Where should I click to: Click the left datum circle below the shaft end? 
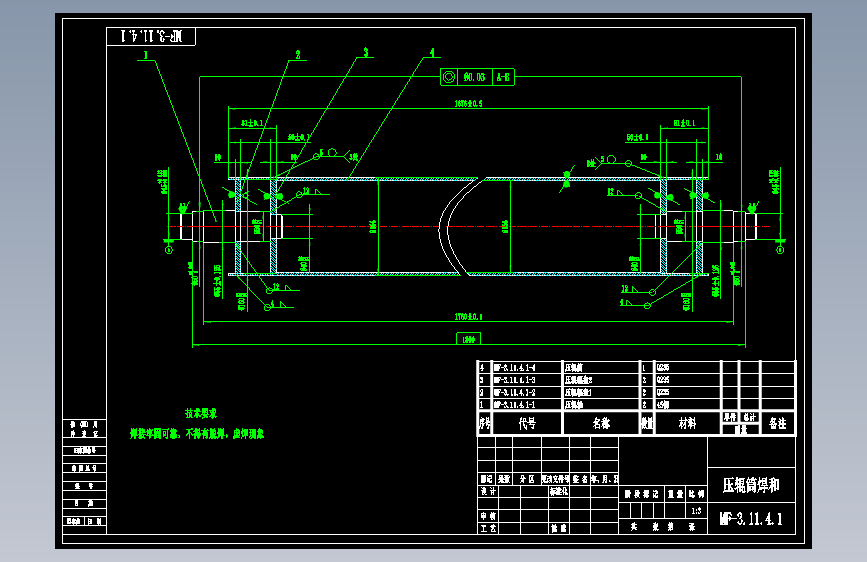(x=169, y=250)
